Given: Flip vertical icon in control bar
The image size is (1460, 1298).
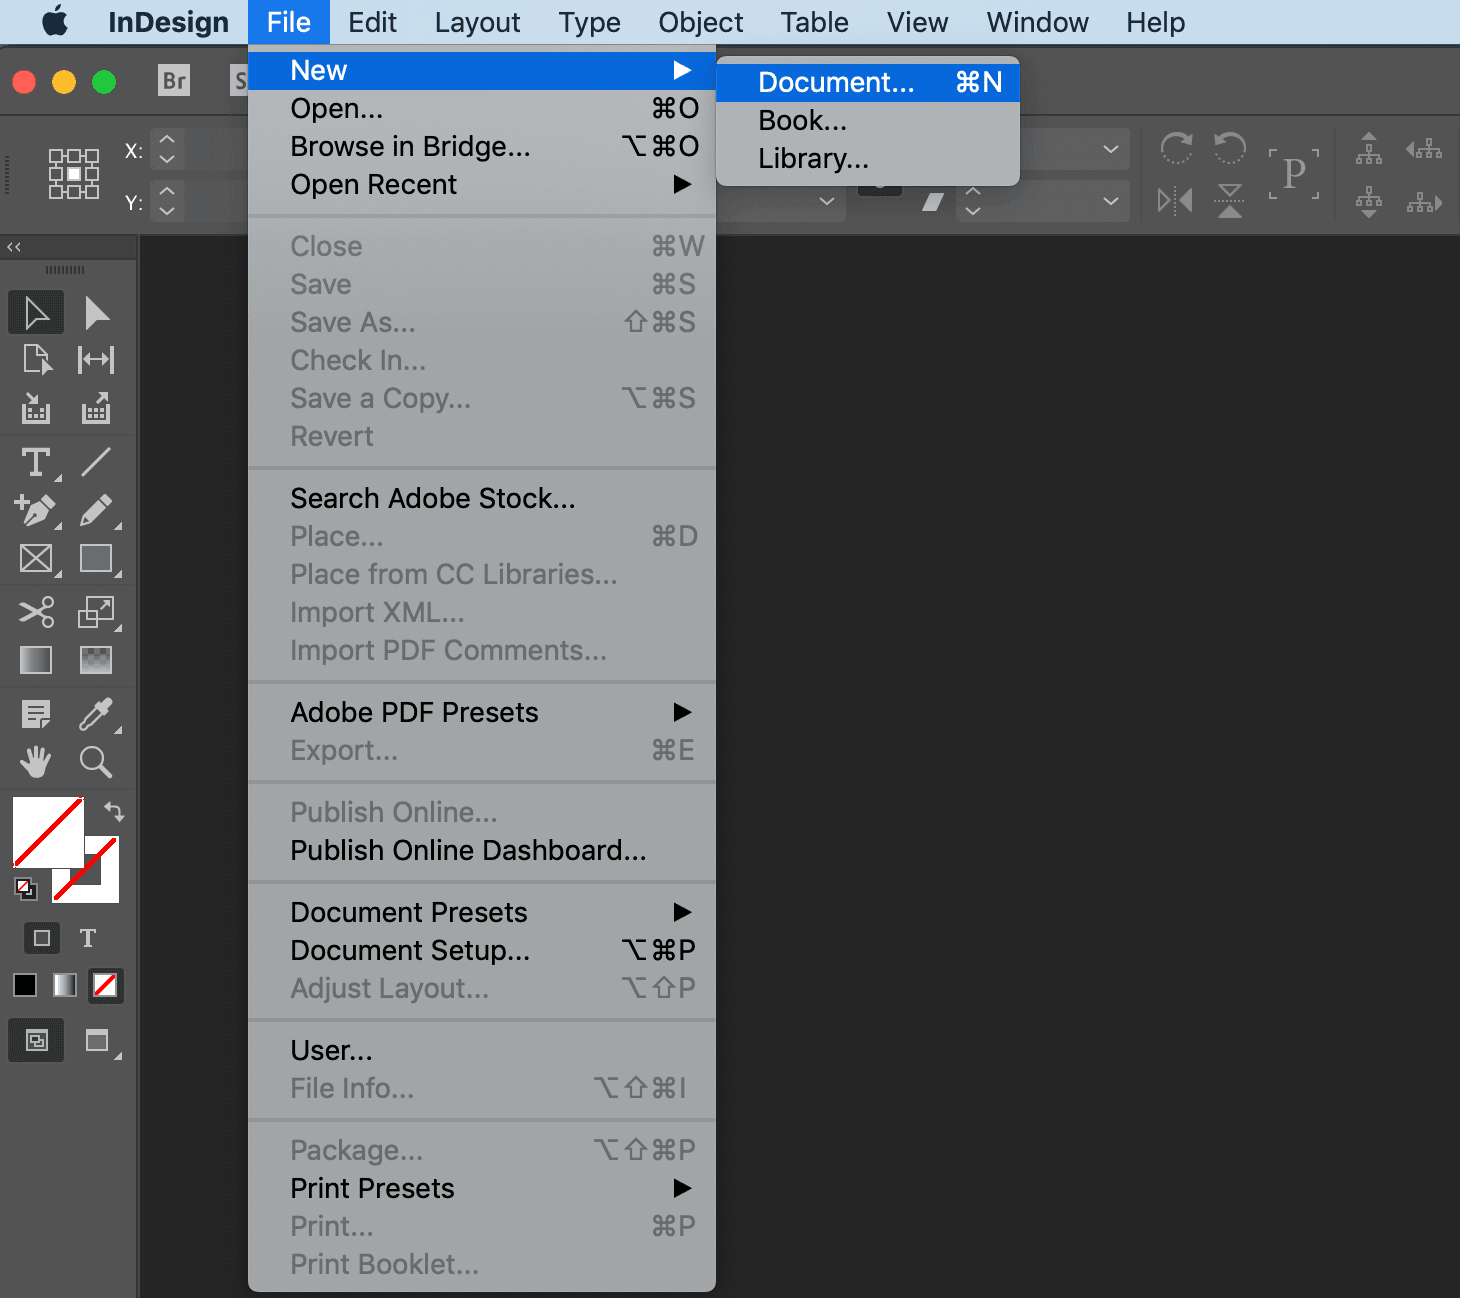Looking at the screenshot, I should (1230, 201).
